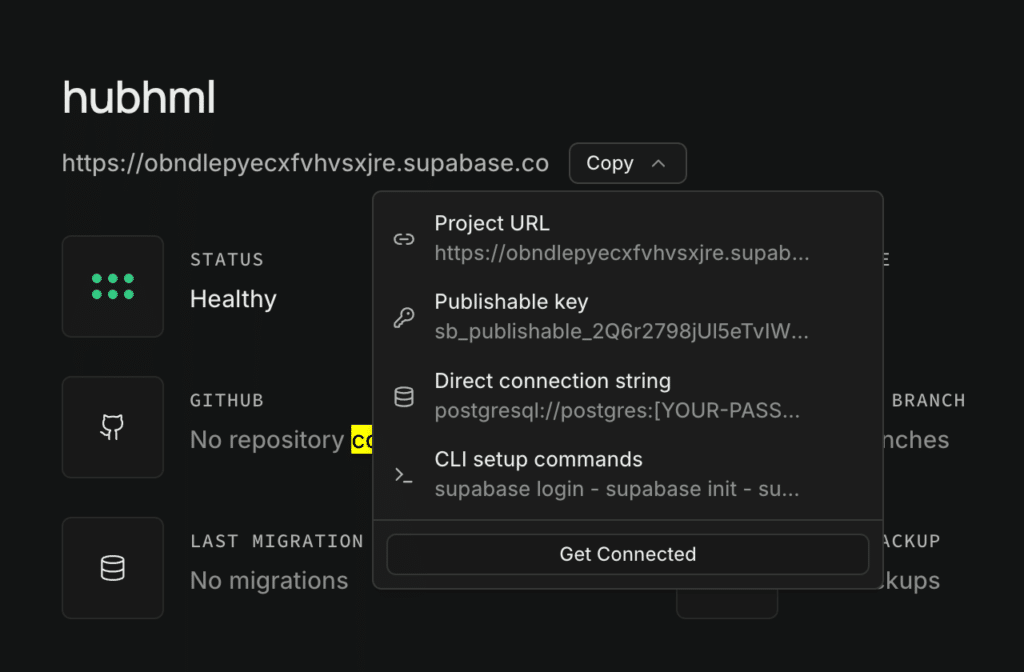Image resolution: width=1024 pixels, height=672 pixels.
Task: Click the Healthy status text
Action: click(233, 299)
